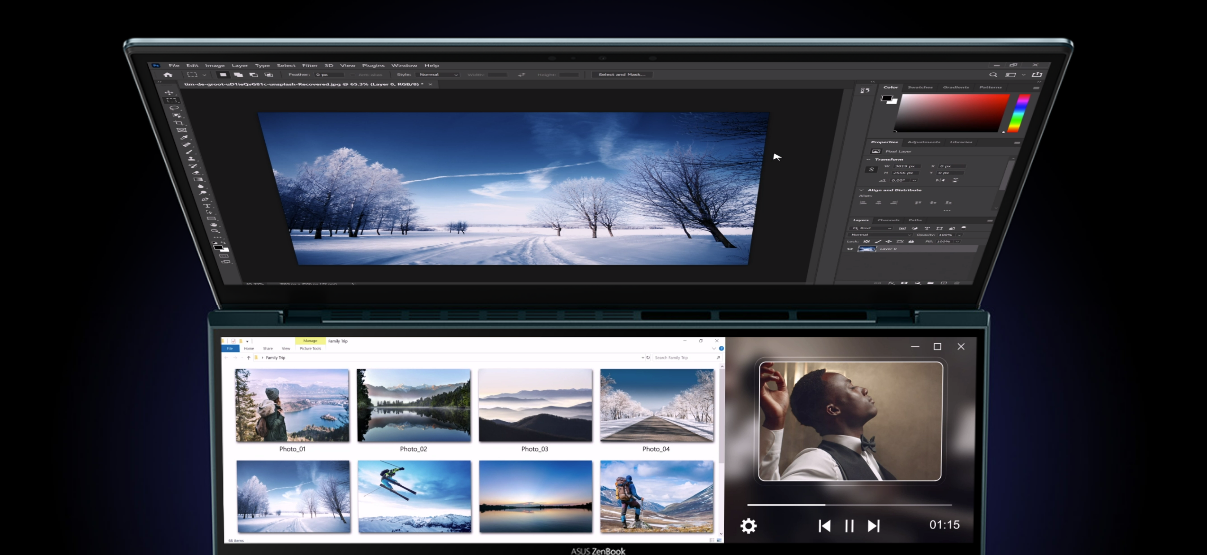Screen dimensions: 1207x555
Task: Open the media player settings gear
Action: click(x=748, y=526)
